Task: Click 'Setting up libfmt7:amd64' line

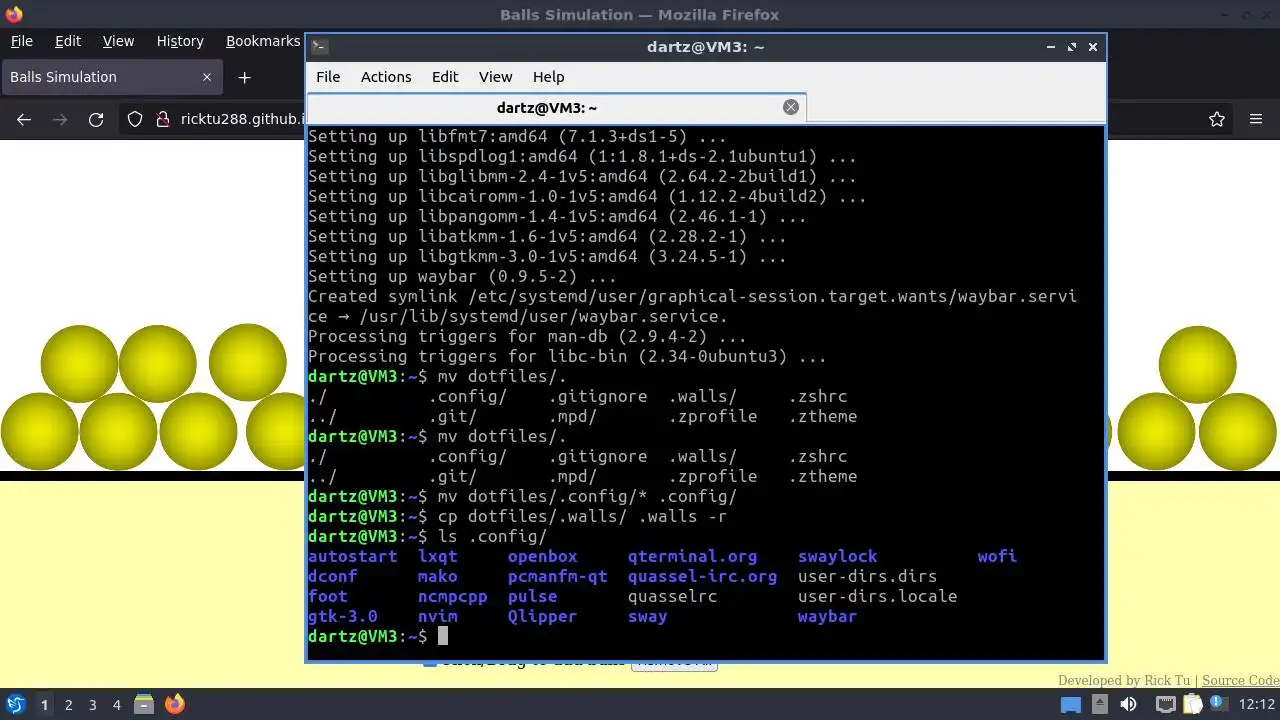Action: [x=517, y=136]
